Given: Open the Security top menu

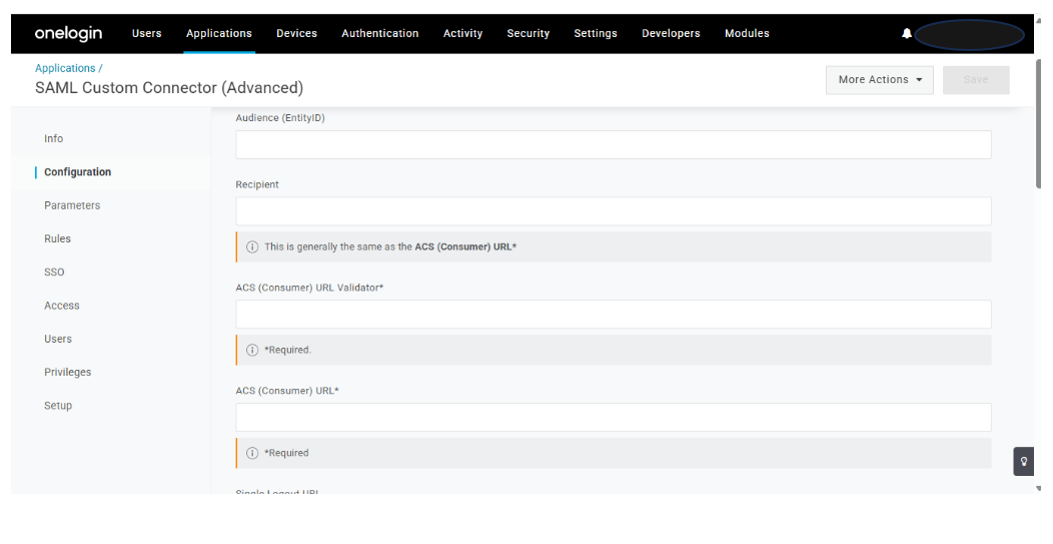Looking at the screenshot, I should pos(528,34).
